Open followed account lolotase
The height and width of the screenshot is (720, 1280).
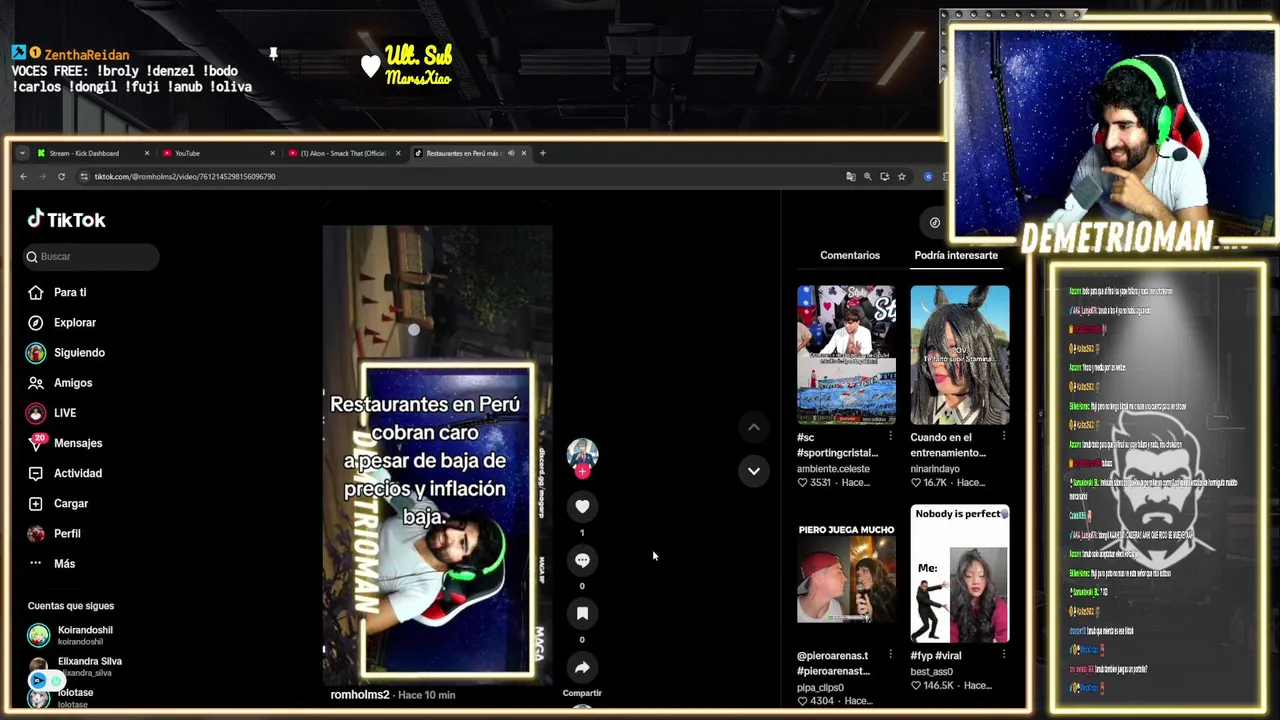75,697
